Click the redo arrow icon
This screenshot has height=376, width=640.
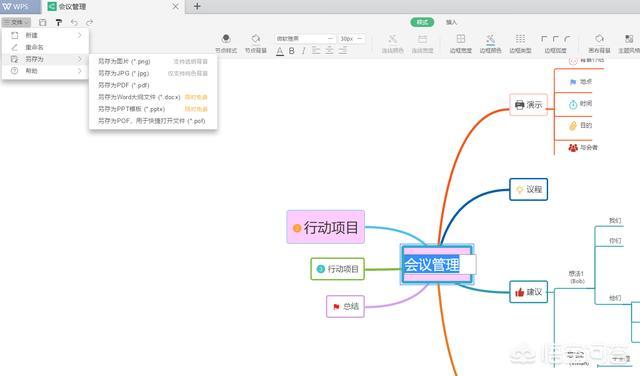coord(89,22)
